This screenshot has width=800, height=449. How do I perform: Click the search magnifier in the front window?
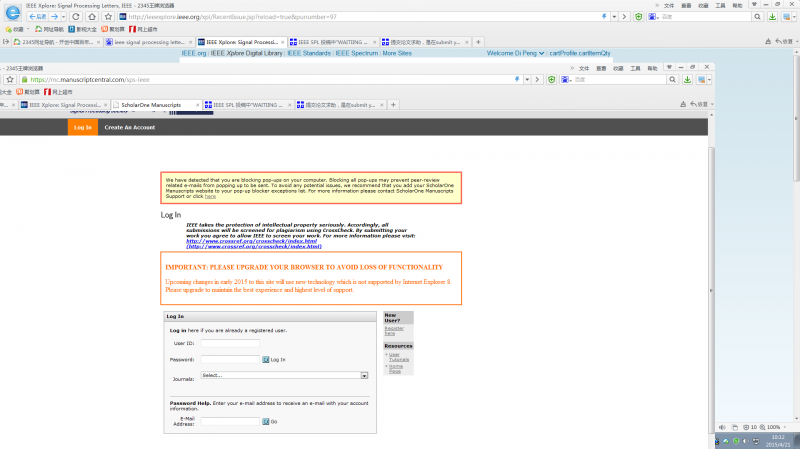coord(672,80)
